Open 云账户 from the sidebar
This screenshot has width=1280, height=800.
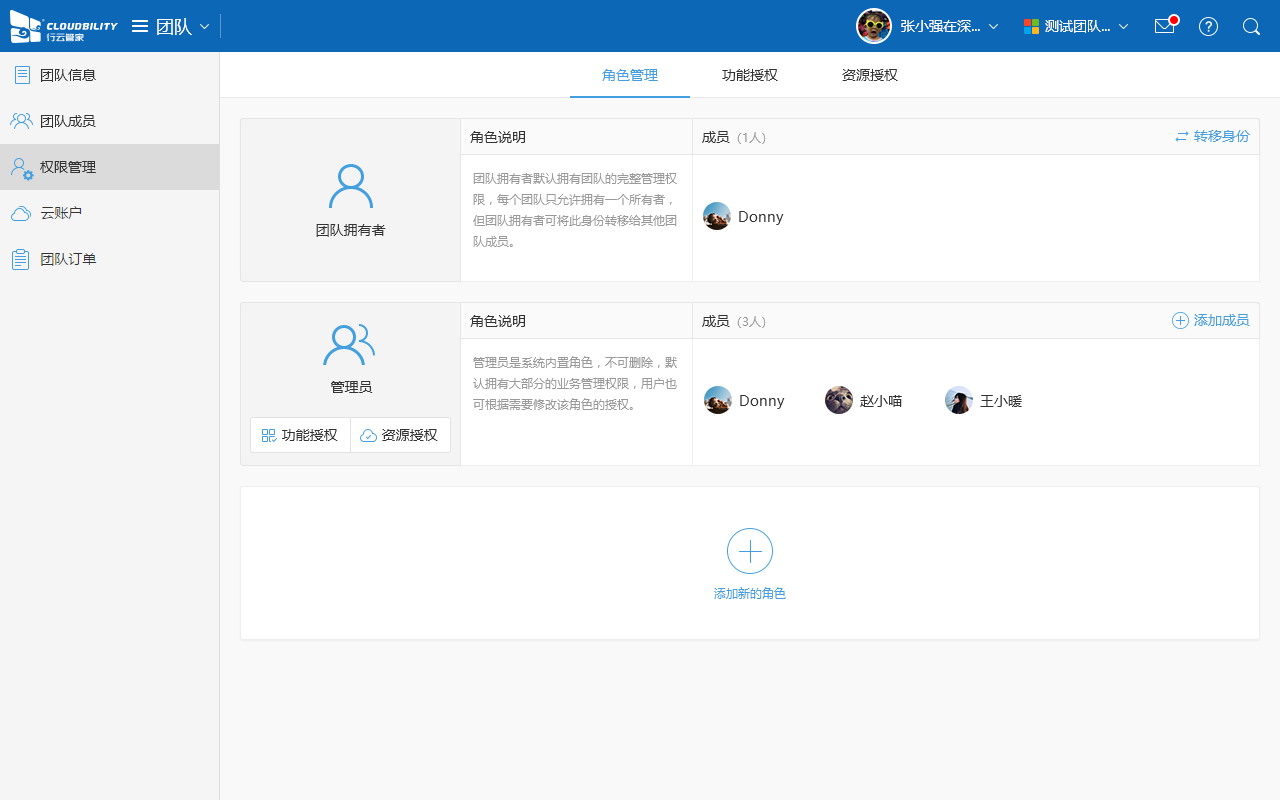[60, 213]
